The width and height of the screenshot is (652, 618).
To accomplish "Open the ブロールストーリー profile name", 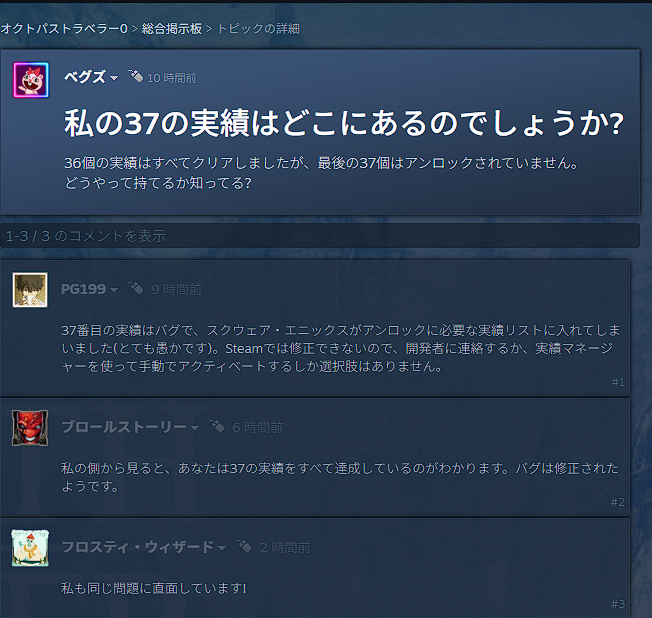I will click(124, 427).
